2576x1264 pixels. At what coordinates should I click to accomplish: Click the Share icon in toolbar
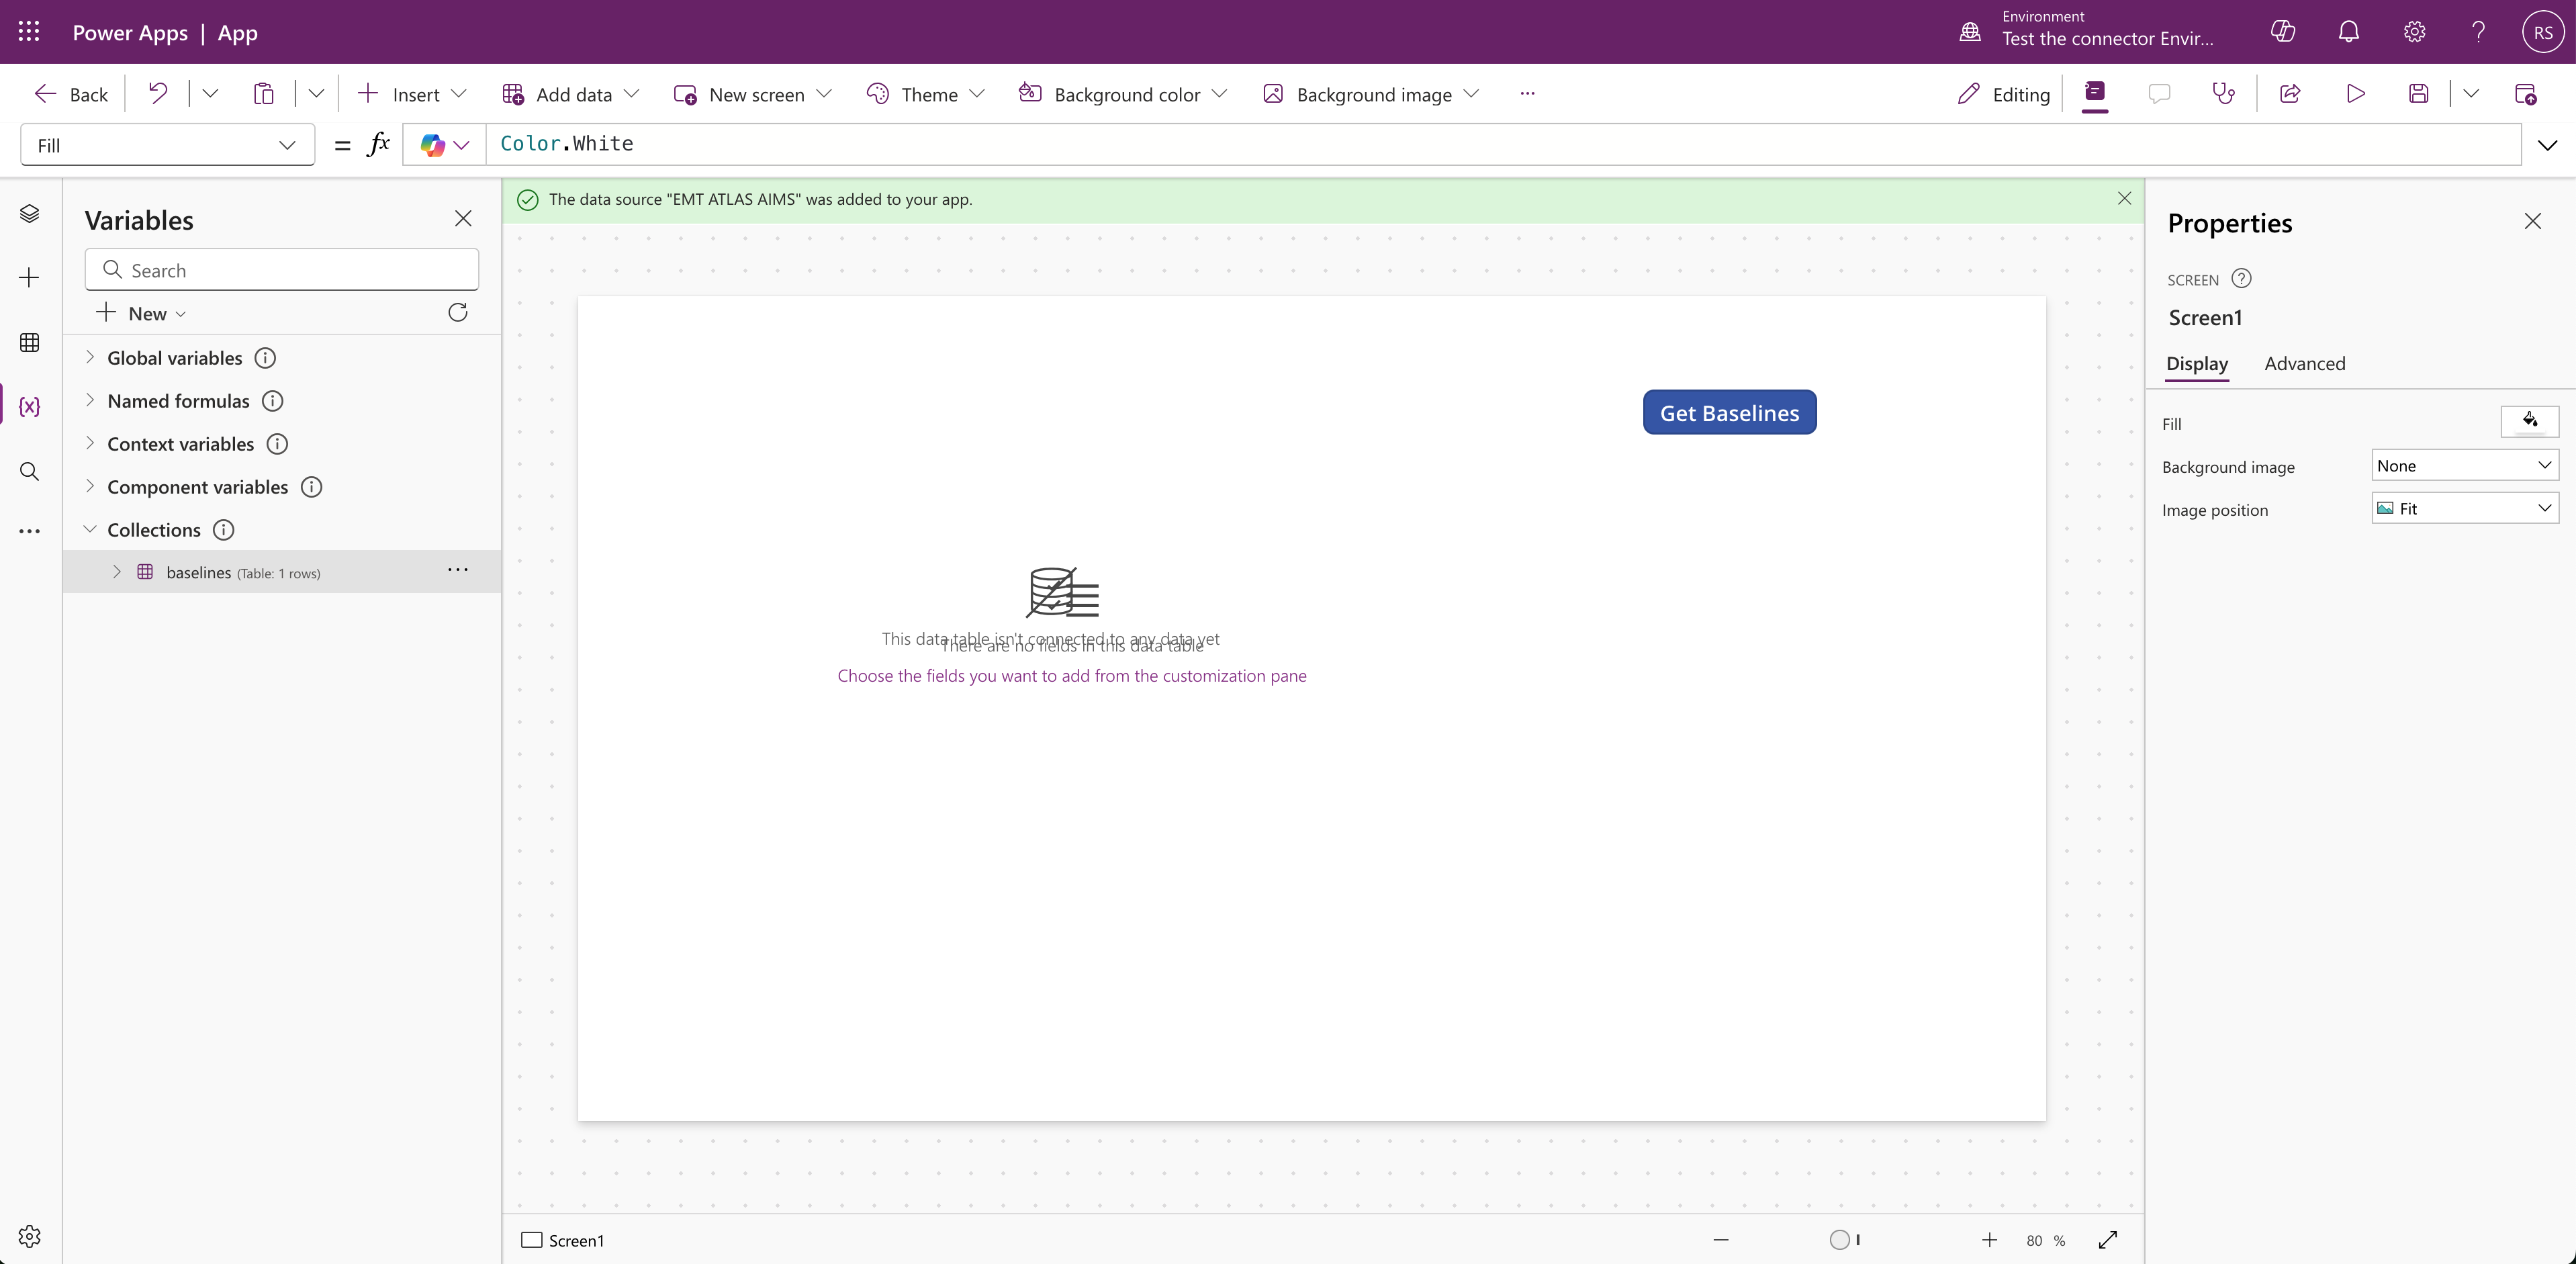(2290, 94)
